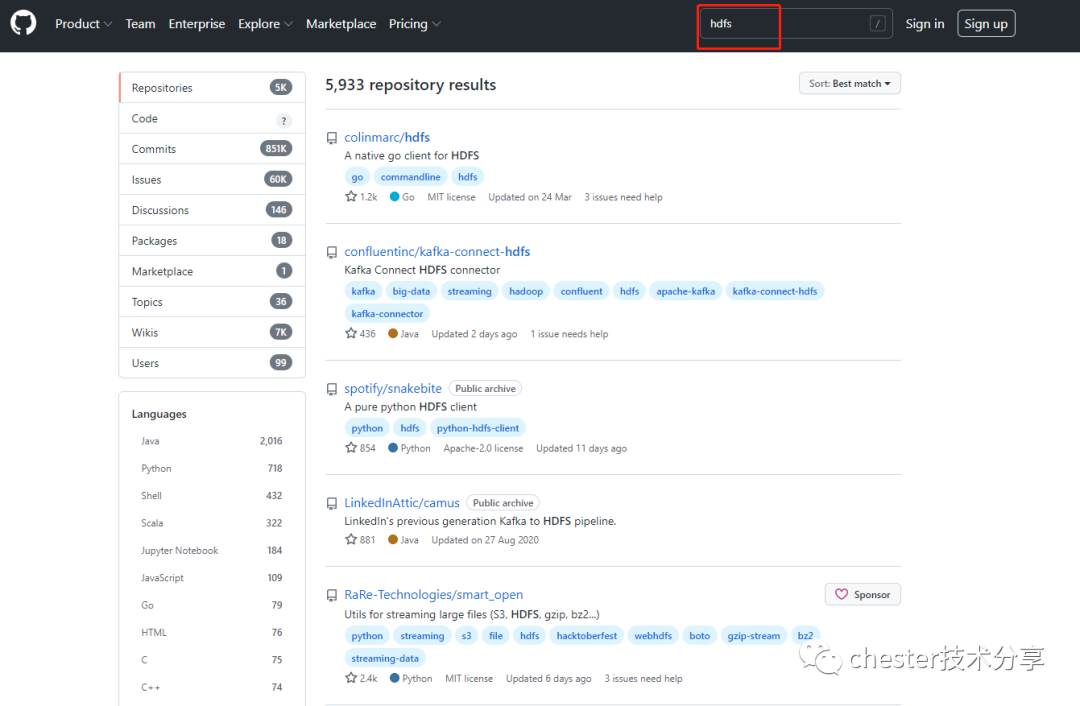This screenshot has height=706, width=1080.
Task: Click the repository icon beside RaRe-Technologies/smart_open
Action: pos(332,595)
